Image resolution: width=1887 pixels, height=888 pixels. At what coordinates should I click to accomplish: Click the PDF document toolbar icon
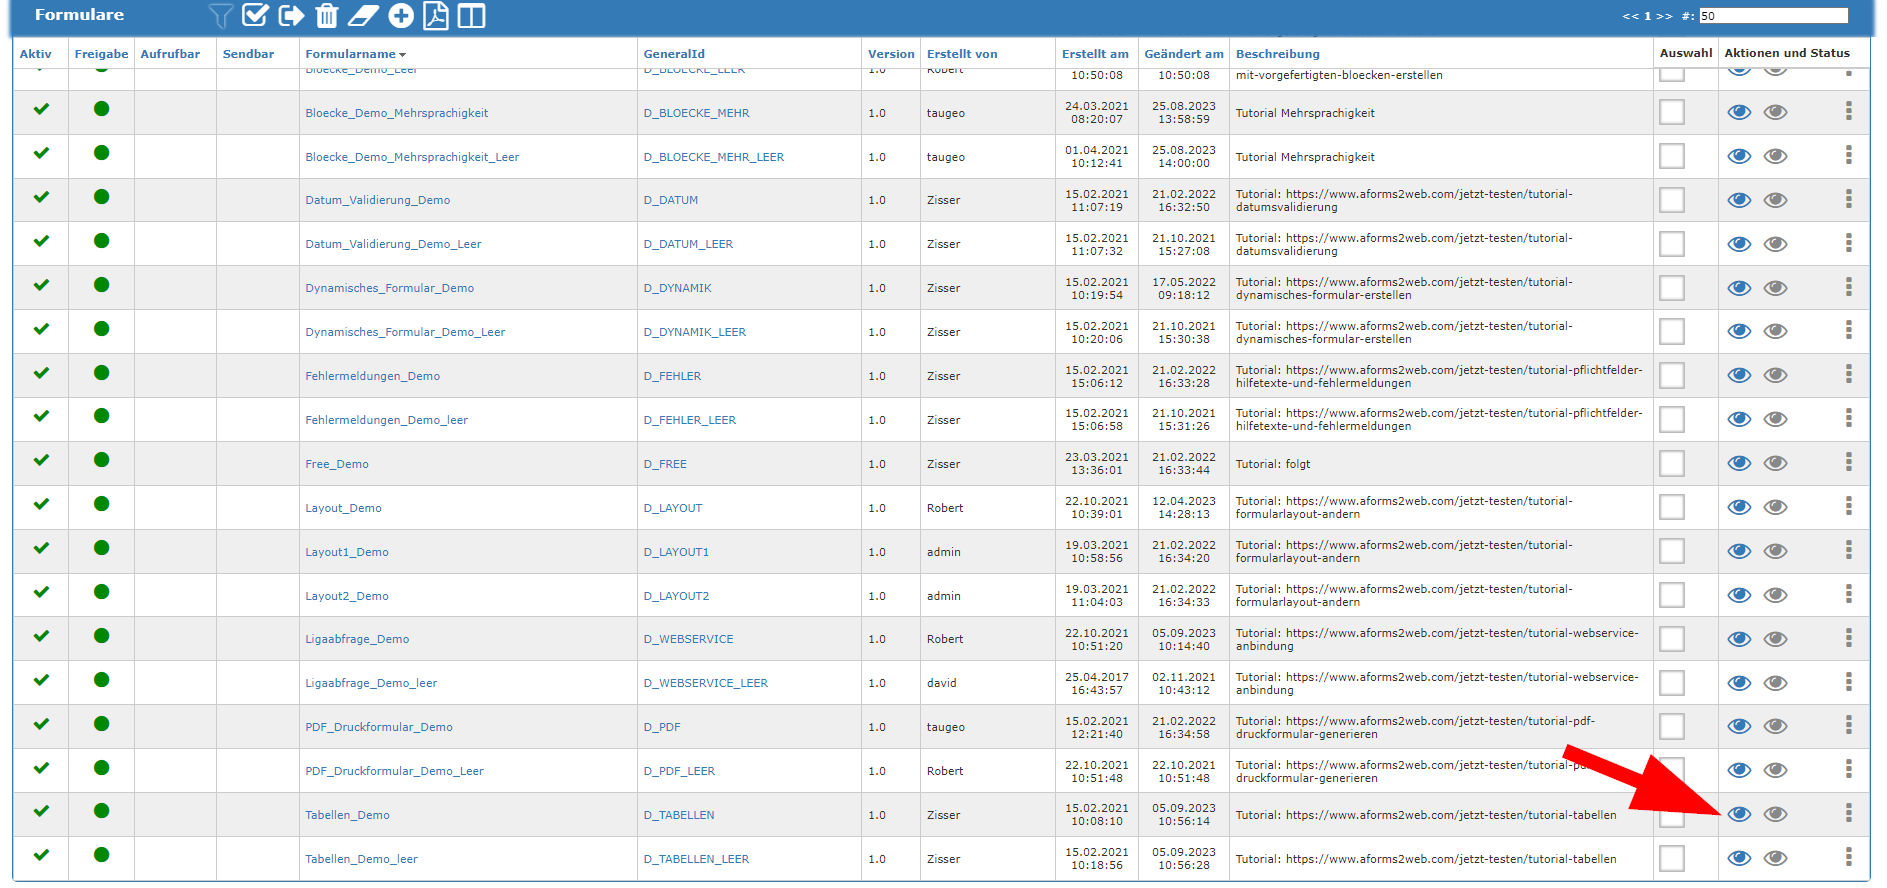coord(436,15)
